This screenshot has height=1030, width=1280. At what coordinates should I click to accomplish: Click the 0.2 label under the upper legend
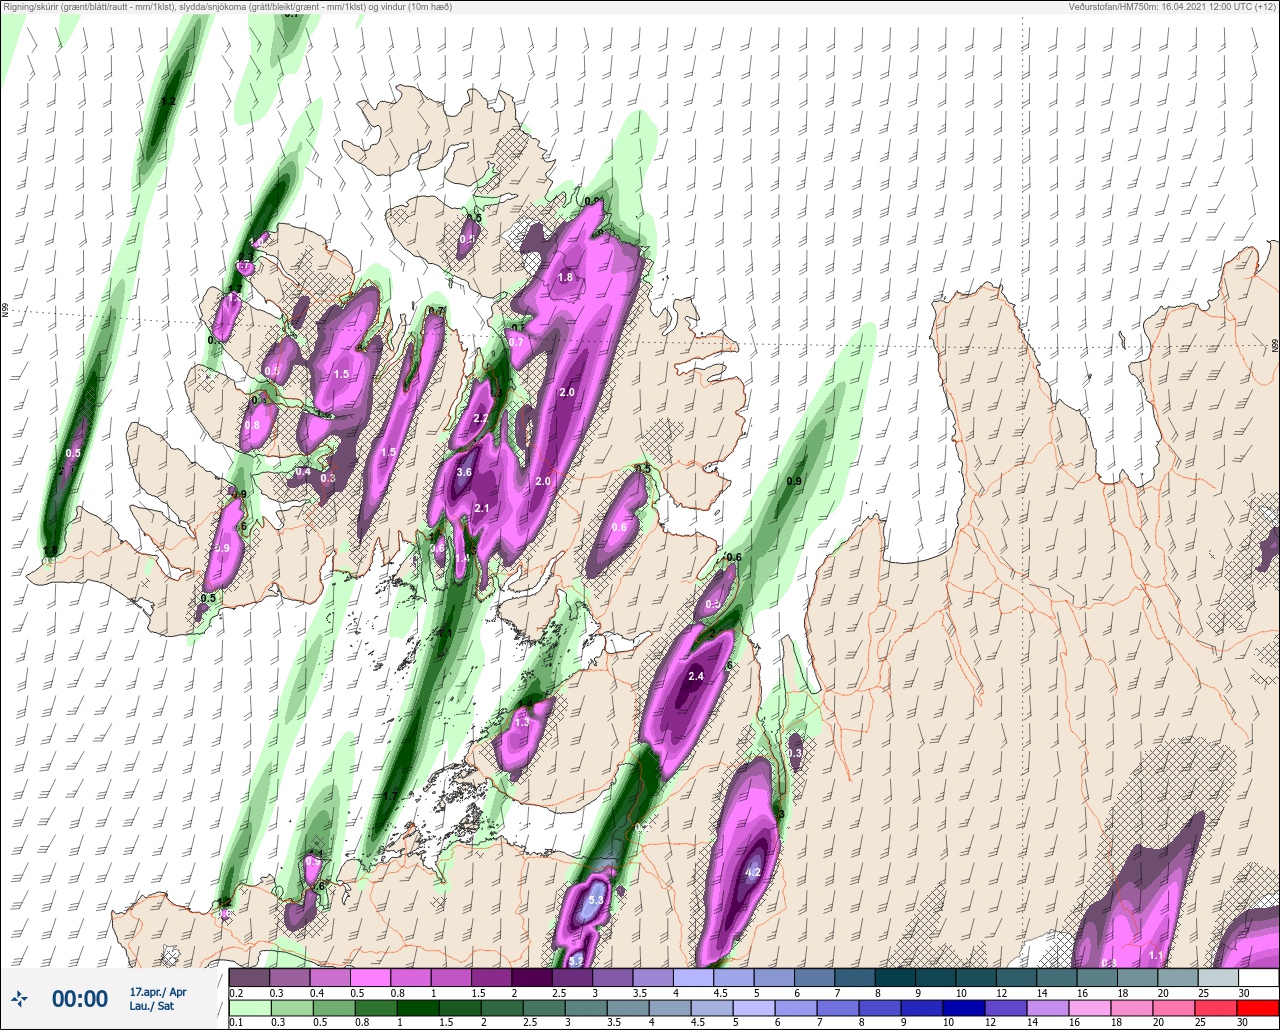(234, 992)
